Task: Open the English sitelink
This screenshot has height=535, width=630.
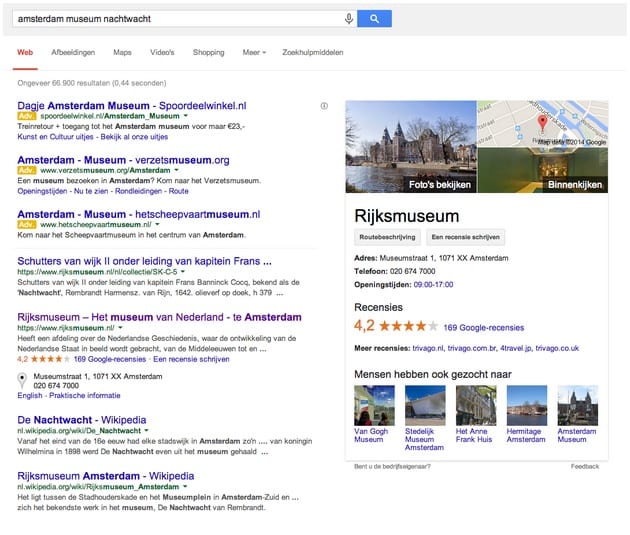Action: [x=30, y=396]
